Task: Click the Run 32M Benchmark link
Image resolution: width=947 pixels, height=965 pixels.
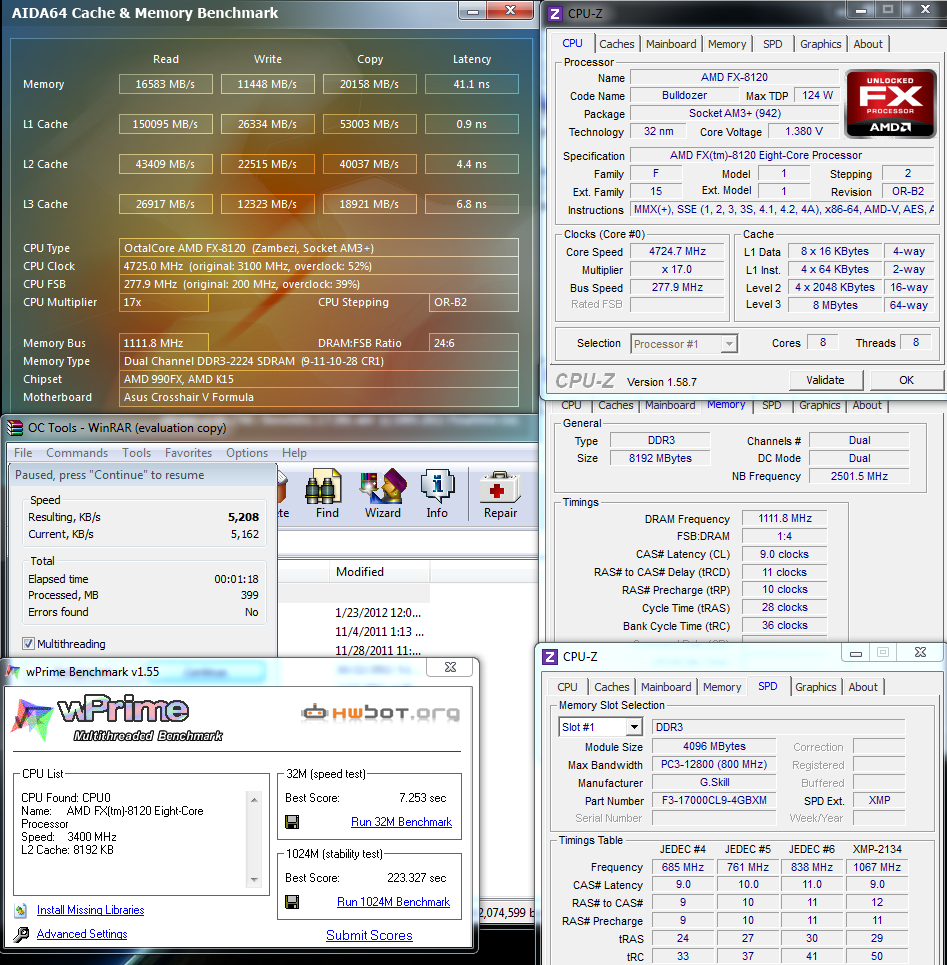Action: 401,822
